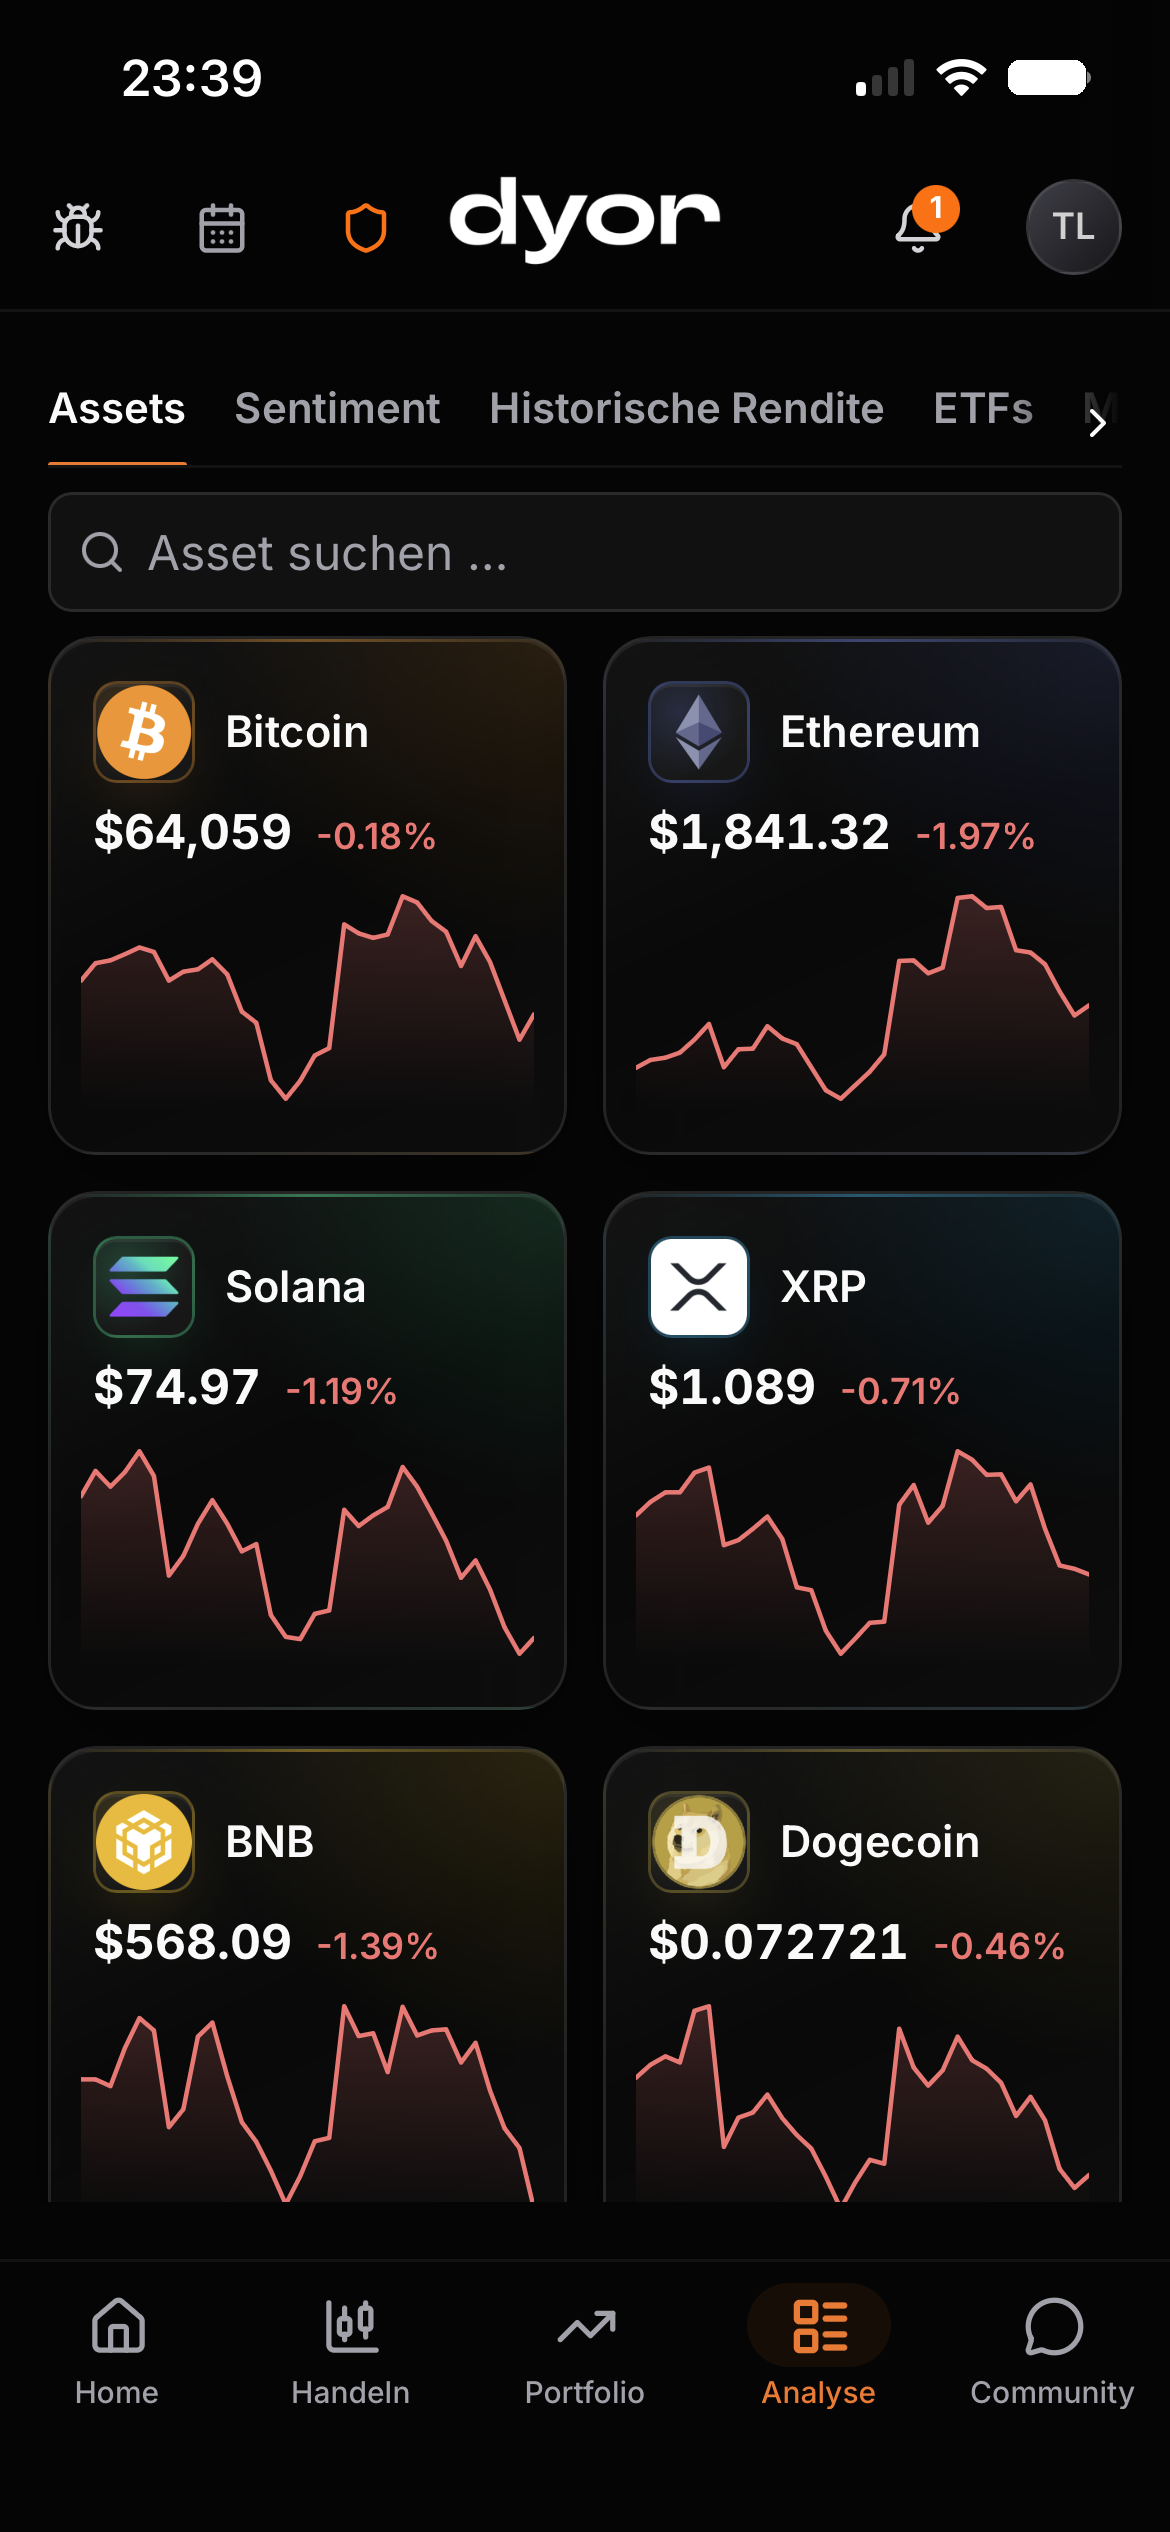Tap the orange shield icon
The height and width of the screenshot is (2532, 1170).
tap(366, 227)
